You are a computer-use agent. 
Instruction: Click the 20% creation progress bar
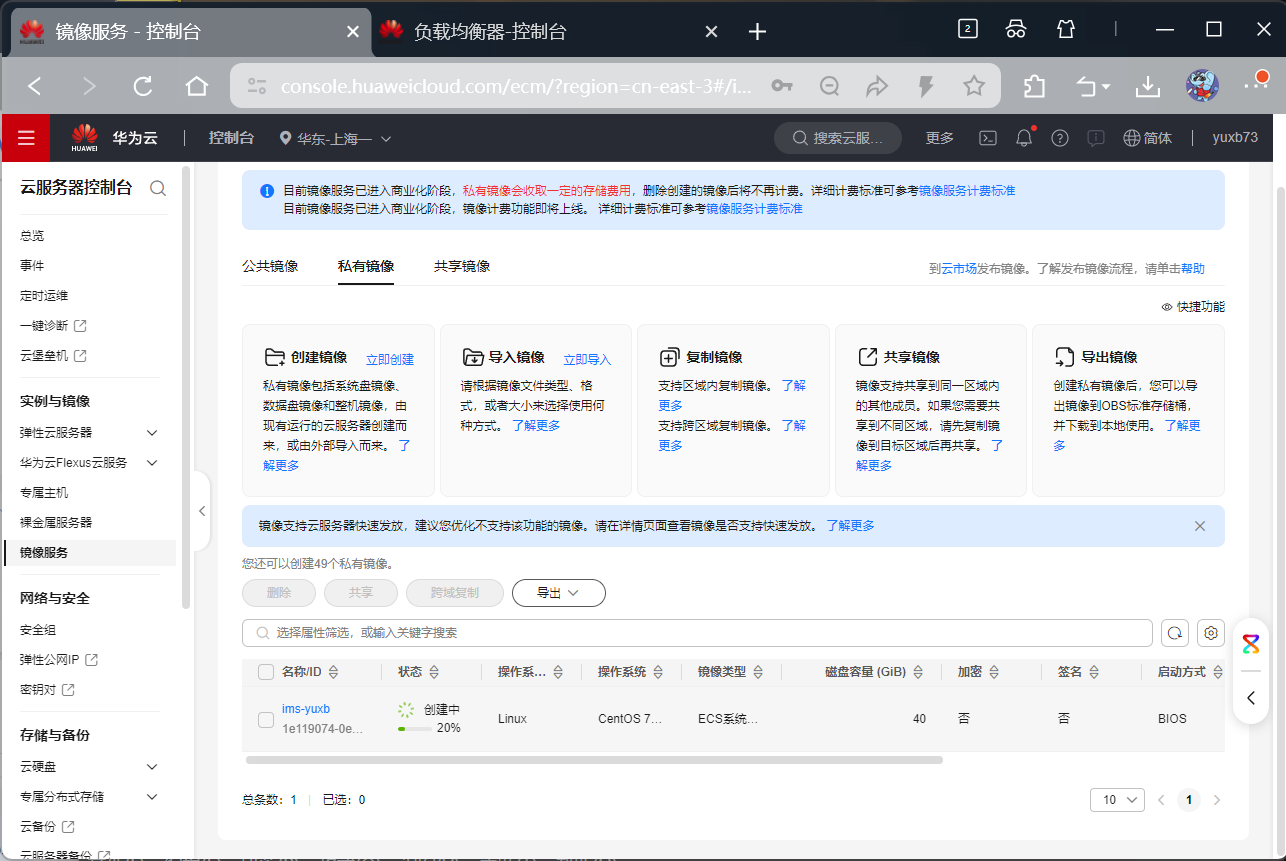pyautogui.click(x=415, y=728)
